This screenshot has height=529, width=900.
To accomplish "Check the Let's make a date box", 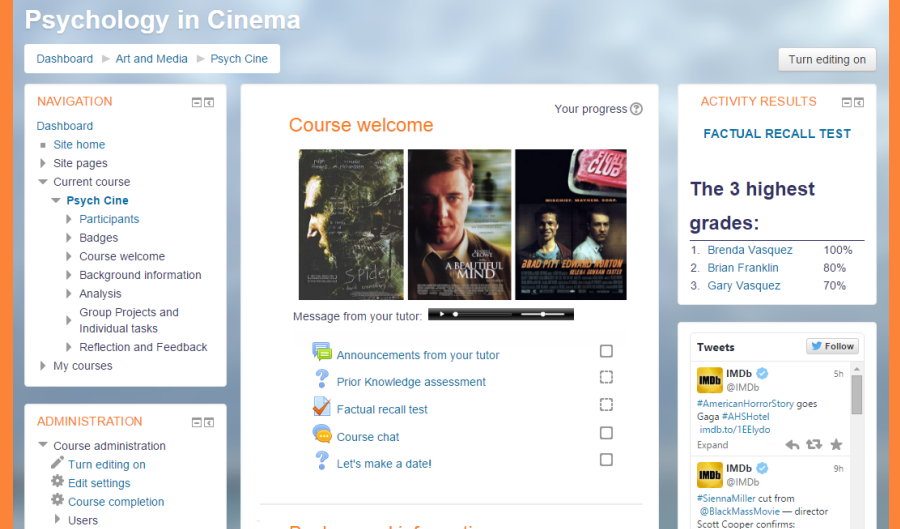I will [x=606, y=460].
